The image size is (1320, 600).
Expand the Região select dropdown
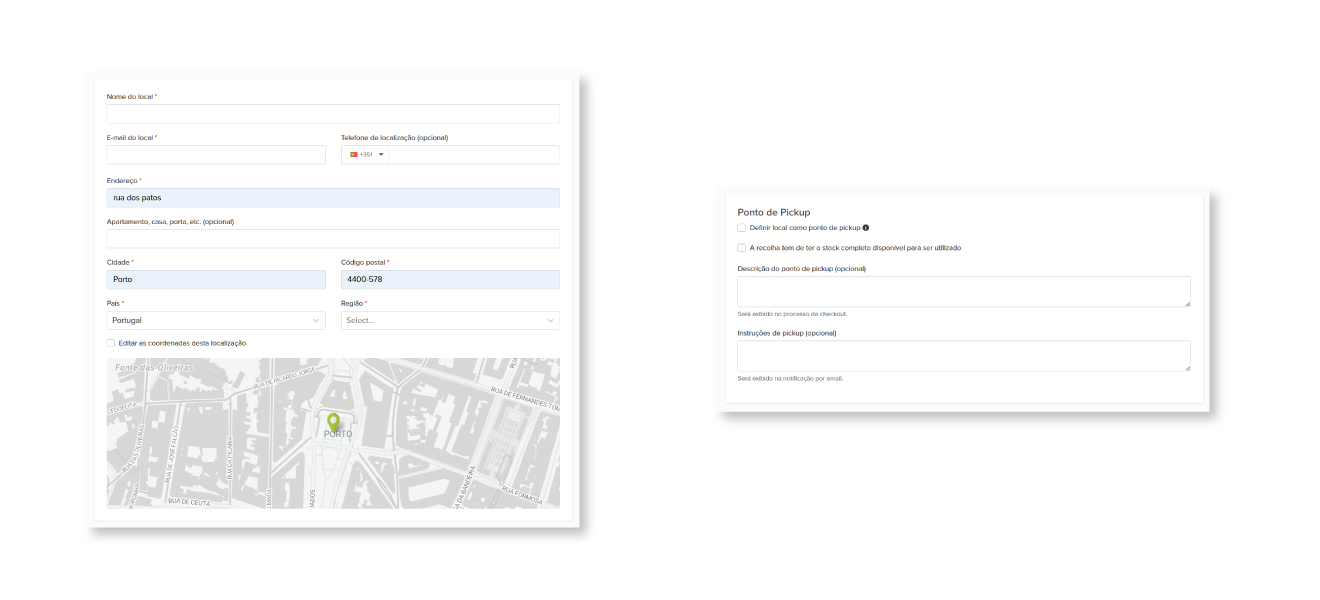click(x=450, y=320)
